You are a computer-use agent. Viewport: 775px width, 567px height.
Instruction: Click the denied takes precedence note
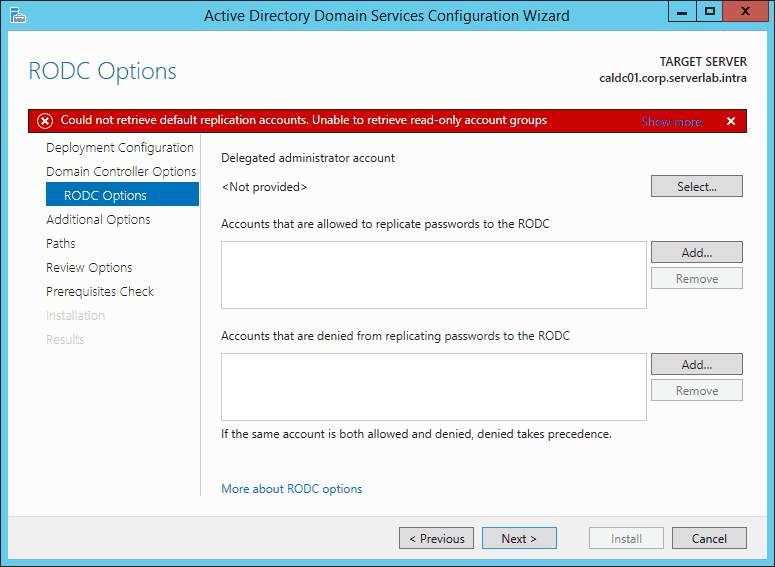tap(416, 434)
